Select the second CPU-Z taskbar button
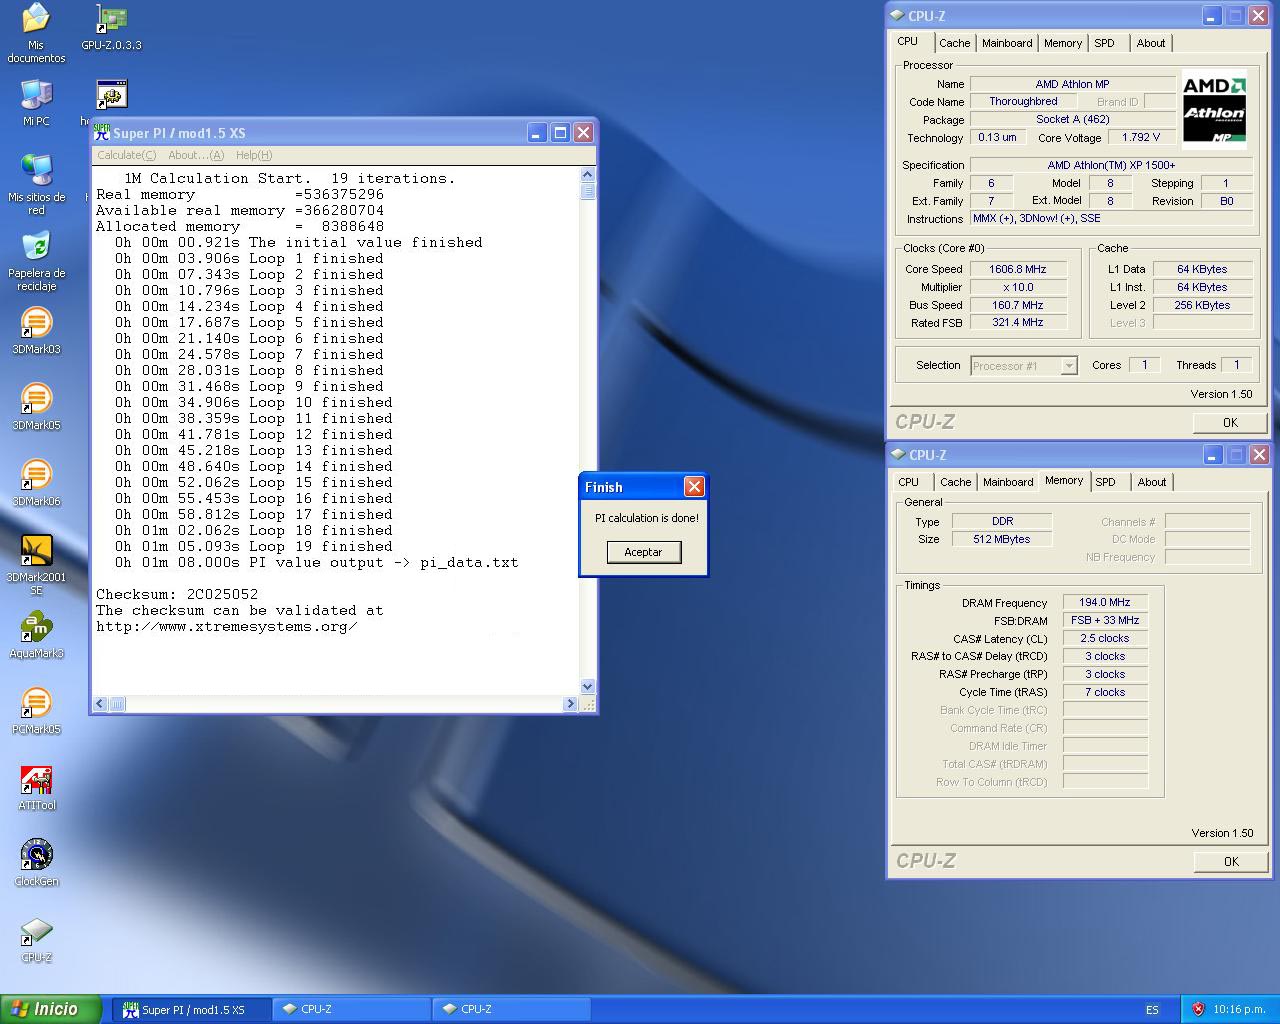 coord(510,1010)
